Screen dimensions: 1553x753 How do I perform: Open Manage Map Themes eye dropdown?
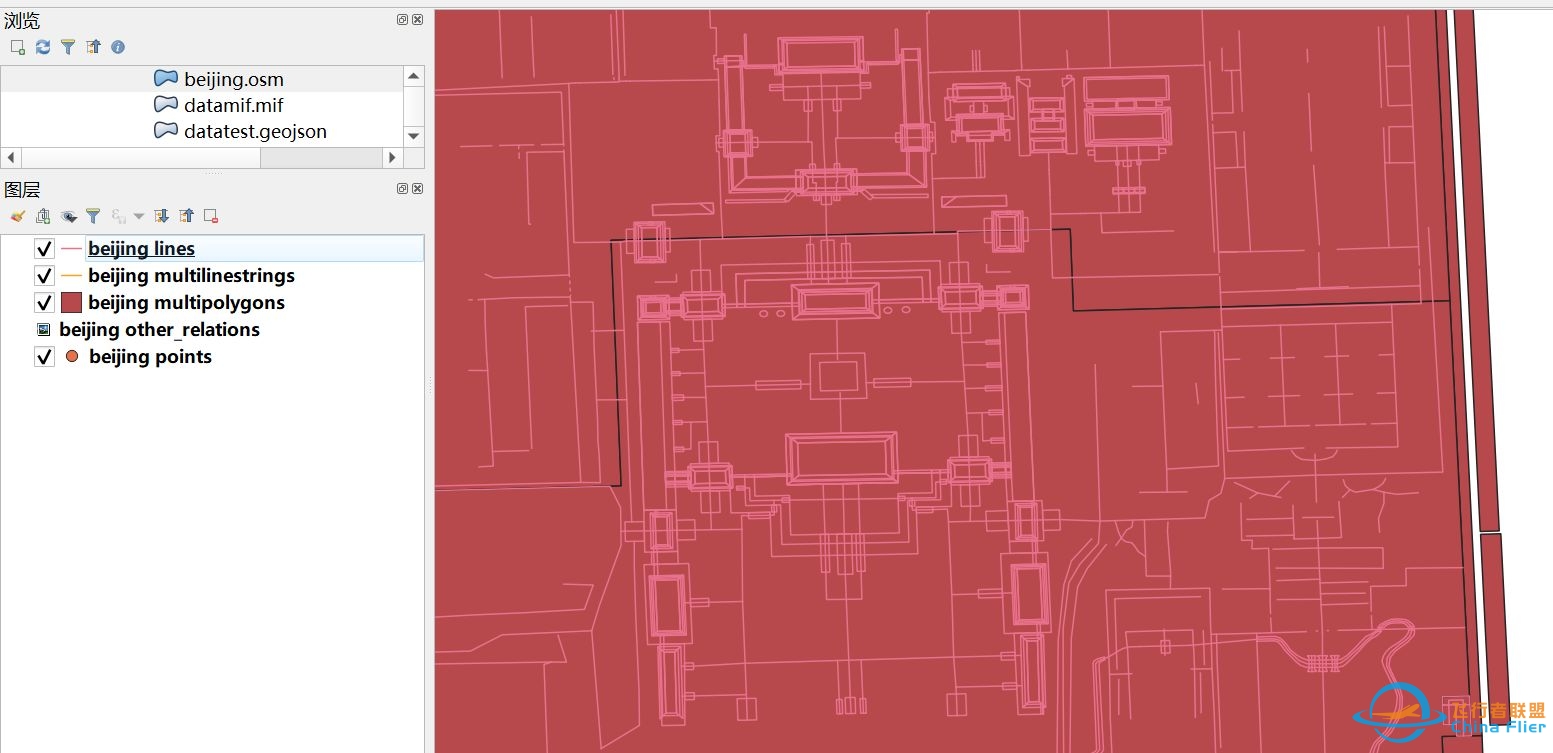click(x=68, y=216)
